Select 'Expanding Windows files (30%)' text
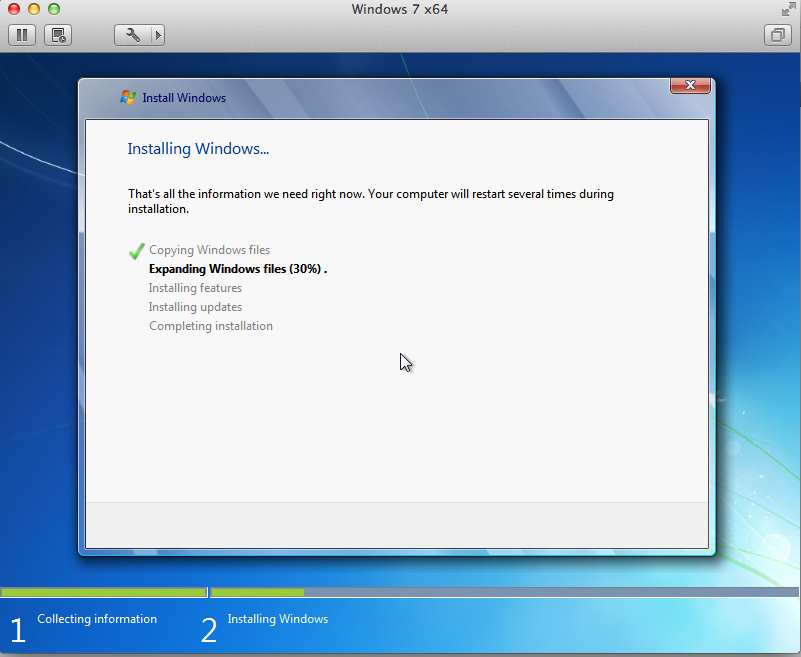 pyautogui.click(x=235, y=269)
